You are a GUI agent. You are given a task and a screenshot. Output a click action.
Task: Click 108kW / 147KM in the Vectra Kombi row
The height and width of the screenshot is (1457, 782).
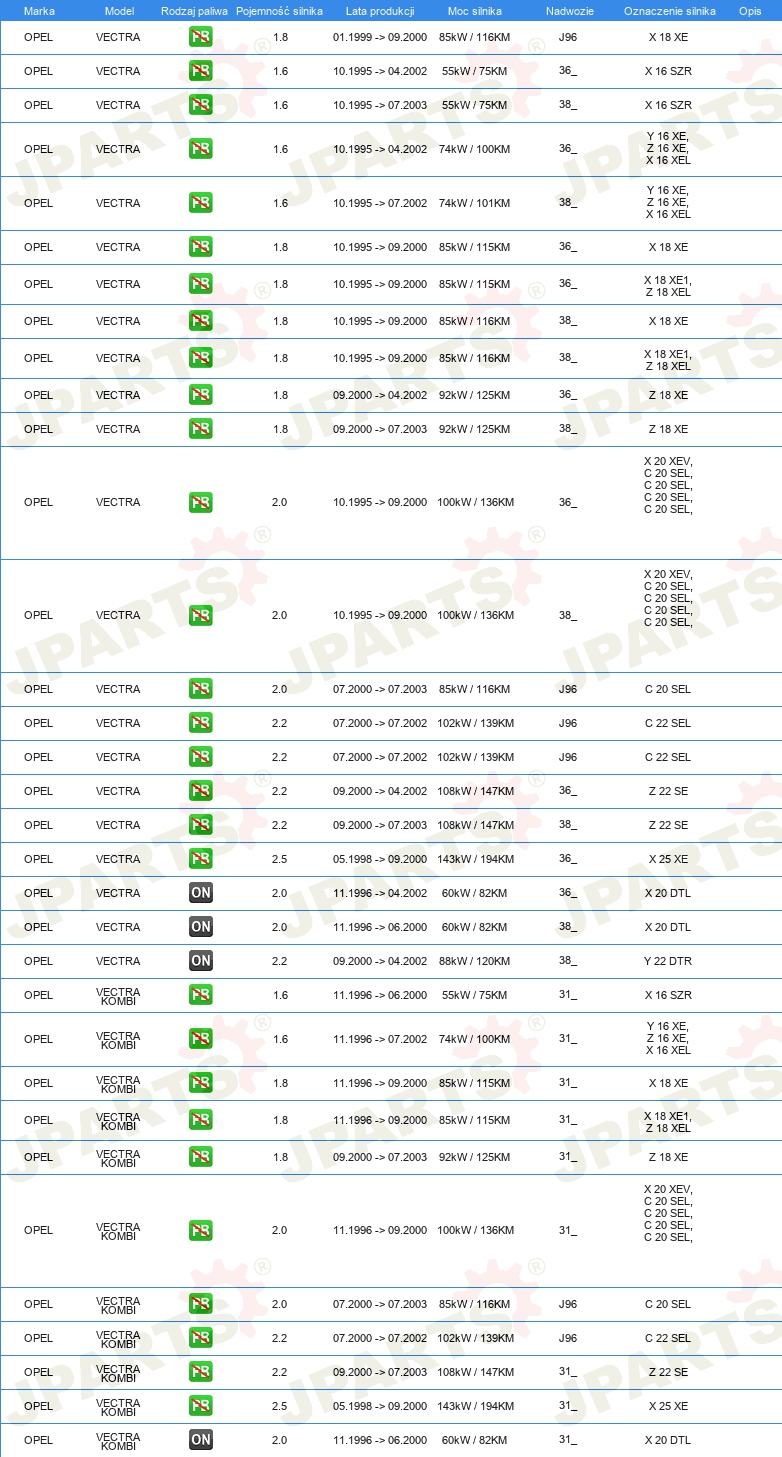pos(476,1372)
